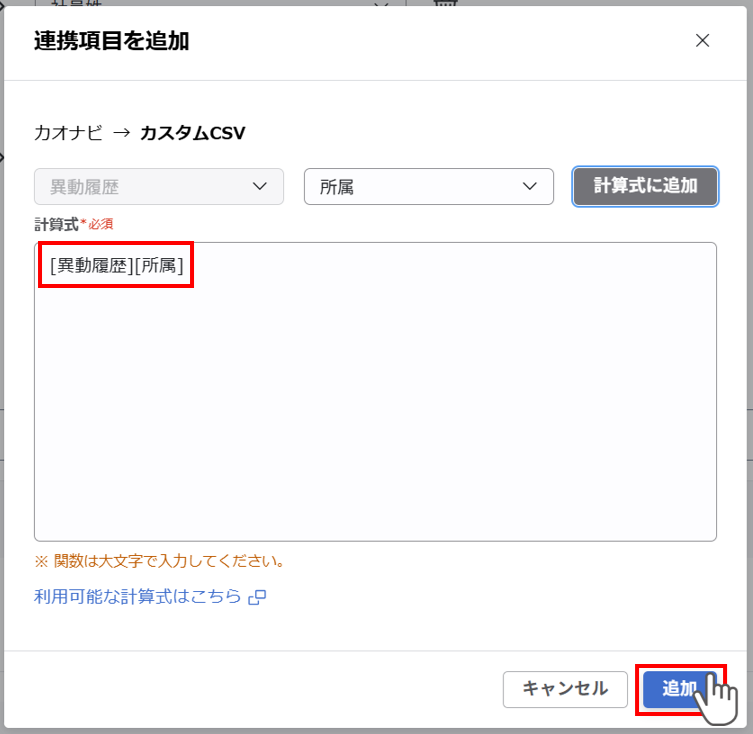The image size is (753, 734).
Task: Click inside the 計算式 text area
Action: (376, 391)
